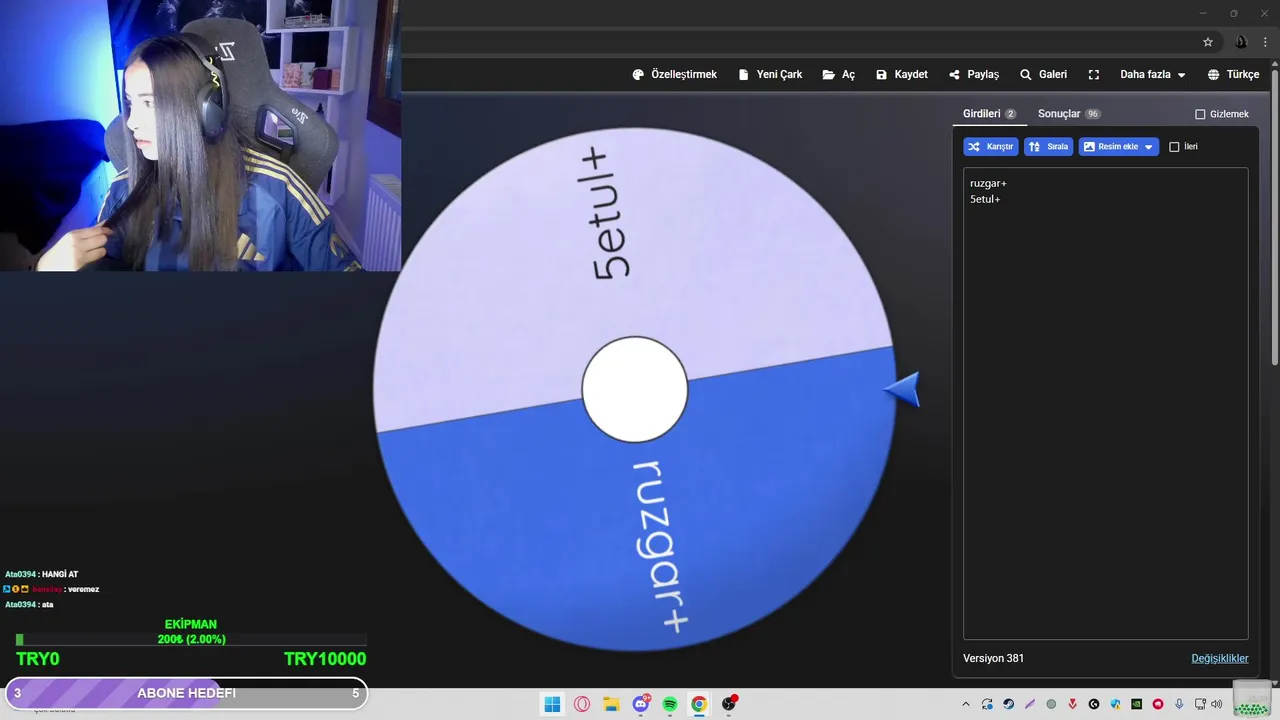Image resolution: width=1280 pixels, height=720 pixels.
Task: Open the Değişiklikler changelog link
Action: pyautogui.click(x=1220, y=658)
